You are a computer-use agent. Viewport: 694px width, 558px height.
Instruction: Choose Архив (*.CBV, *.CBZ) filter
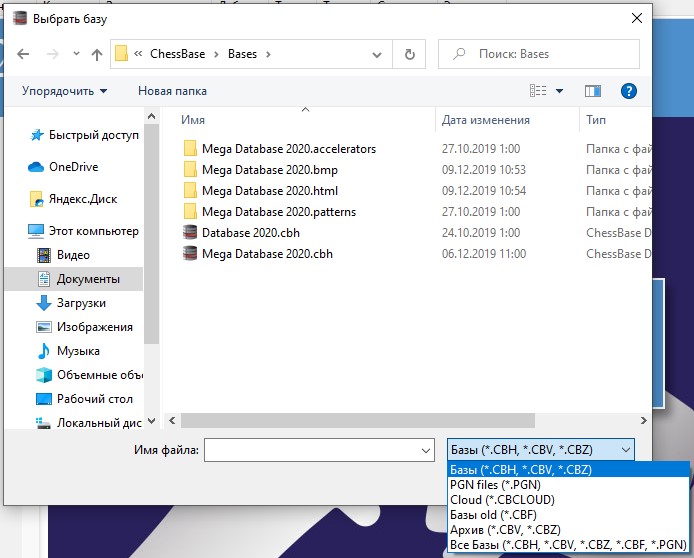(x=569, y=530)
